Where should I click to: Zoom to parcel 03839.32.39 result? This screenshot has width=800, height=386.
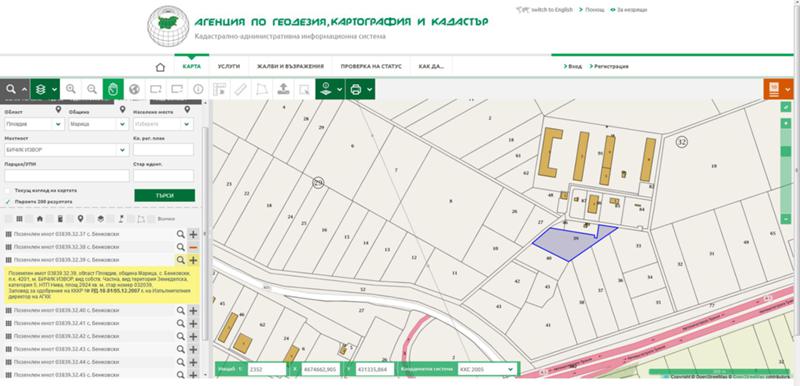(180, 260)
